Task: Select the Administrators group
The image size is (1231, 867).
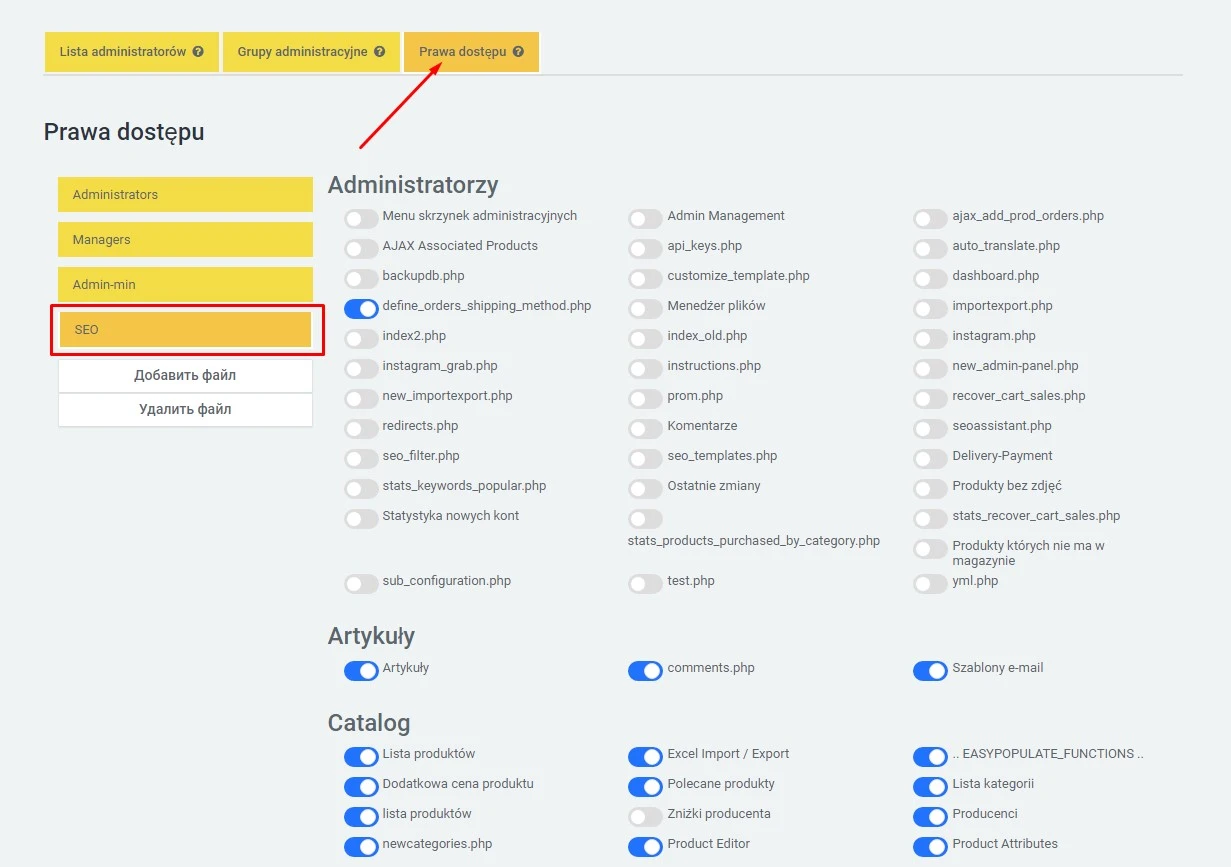Action: [185, 195]
